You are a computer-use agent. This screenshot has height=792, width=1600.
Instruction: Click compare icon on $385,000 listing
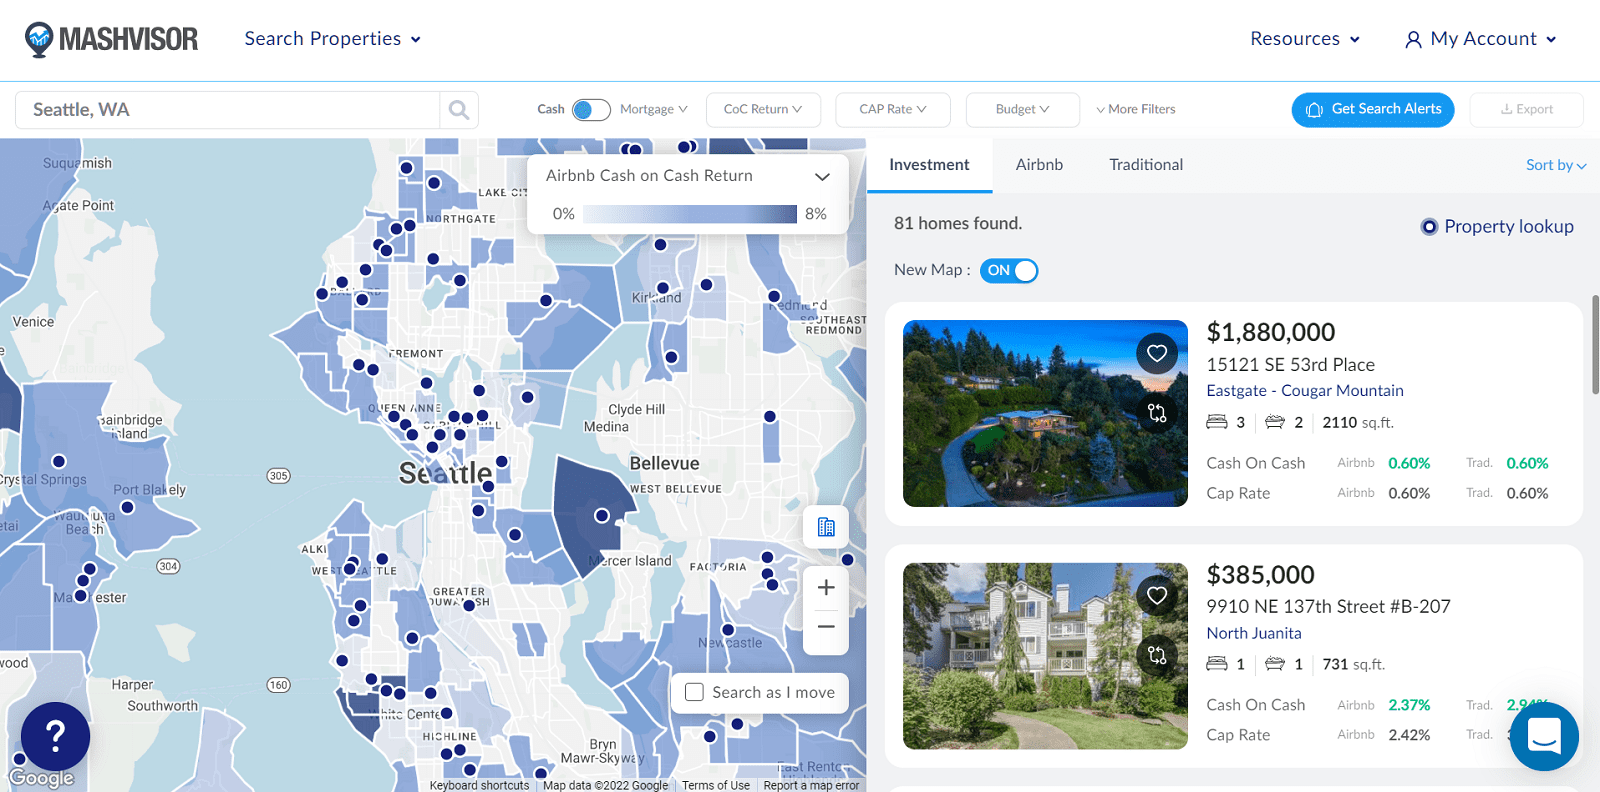1157,655
